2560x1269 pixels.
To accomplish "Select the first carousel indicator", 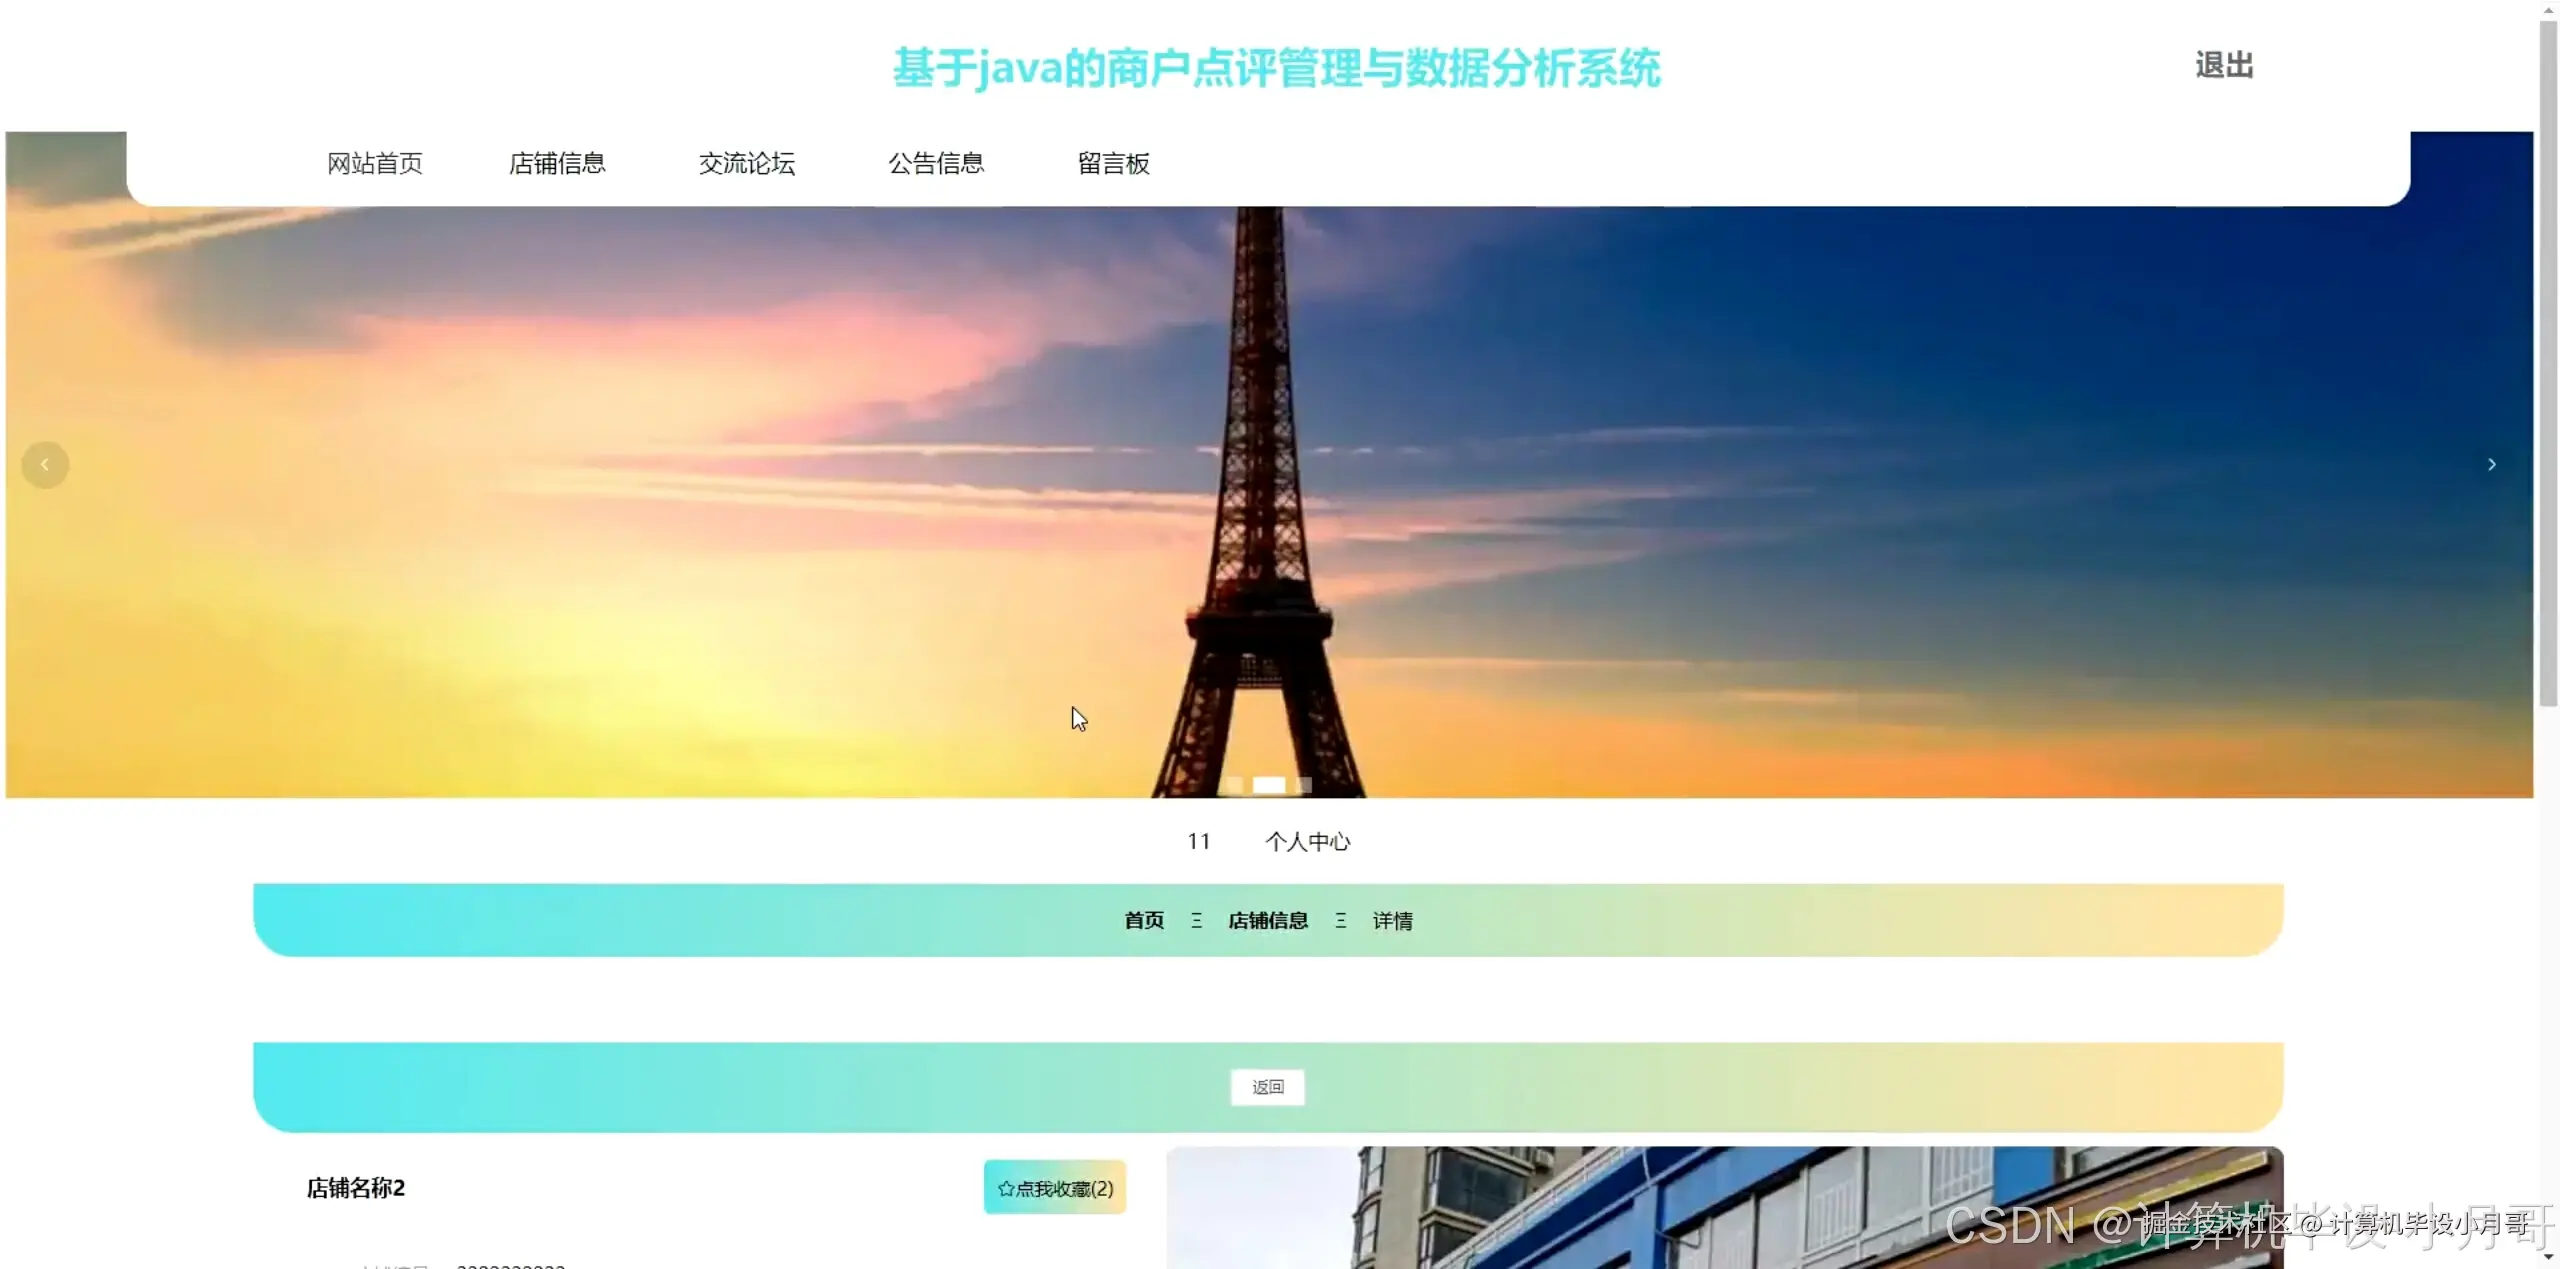I will pyautogui.click(x=1232, y=785).
